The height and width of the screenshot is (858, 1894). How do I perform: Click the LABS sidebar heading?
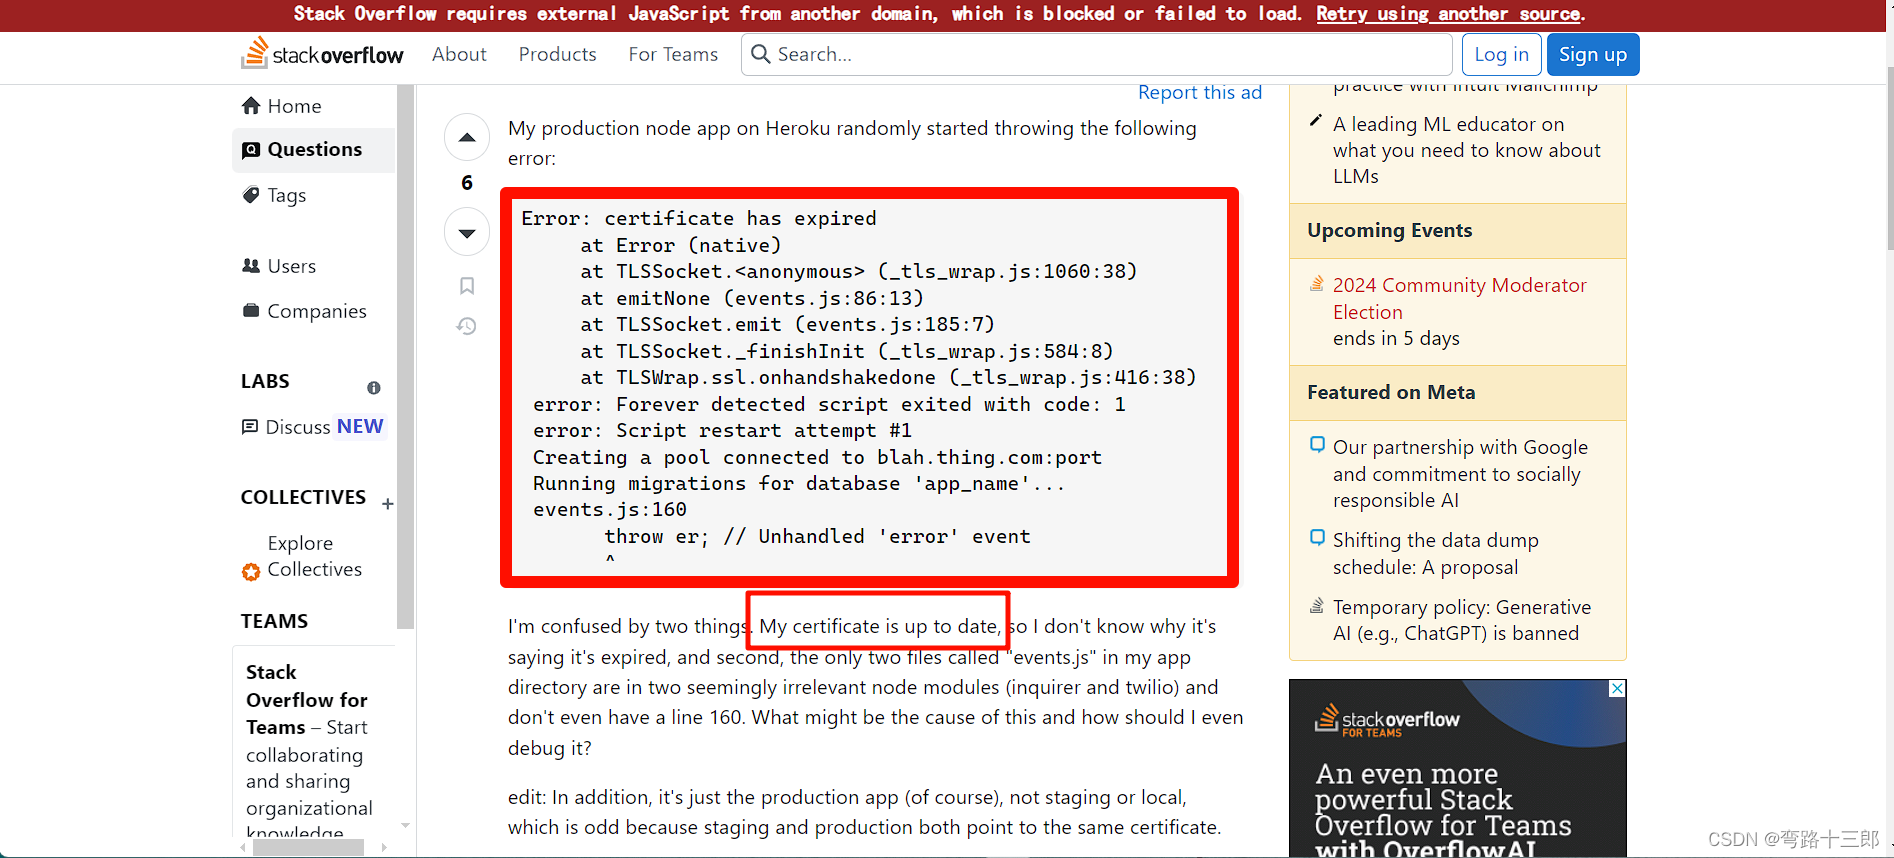click(265, 381)
